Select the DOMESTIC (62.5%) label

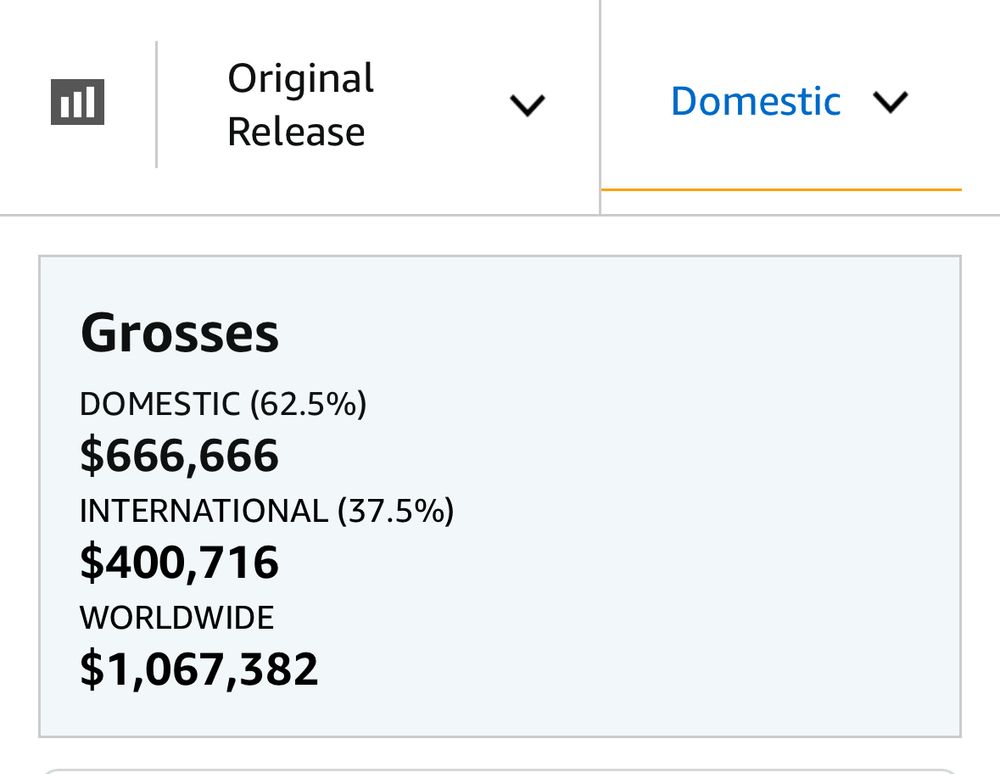tap(223, 404)
